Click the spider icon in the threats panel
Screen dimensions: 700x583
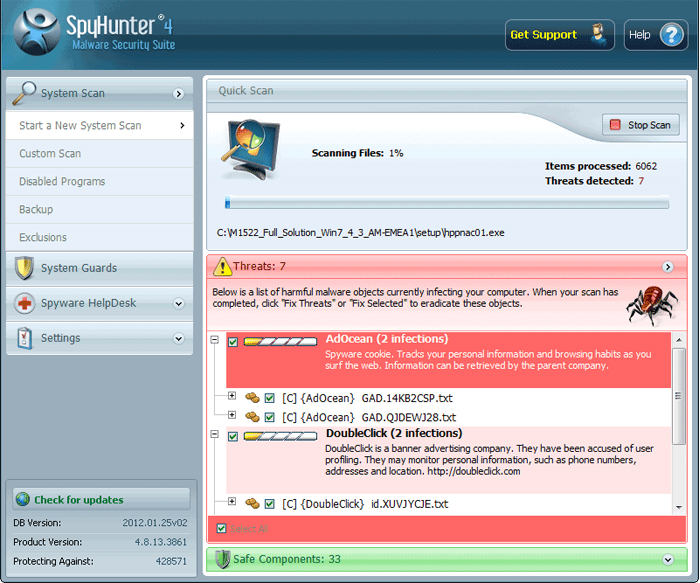tap(652, 306)
